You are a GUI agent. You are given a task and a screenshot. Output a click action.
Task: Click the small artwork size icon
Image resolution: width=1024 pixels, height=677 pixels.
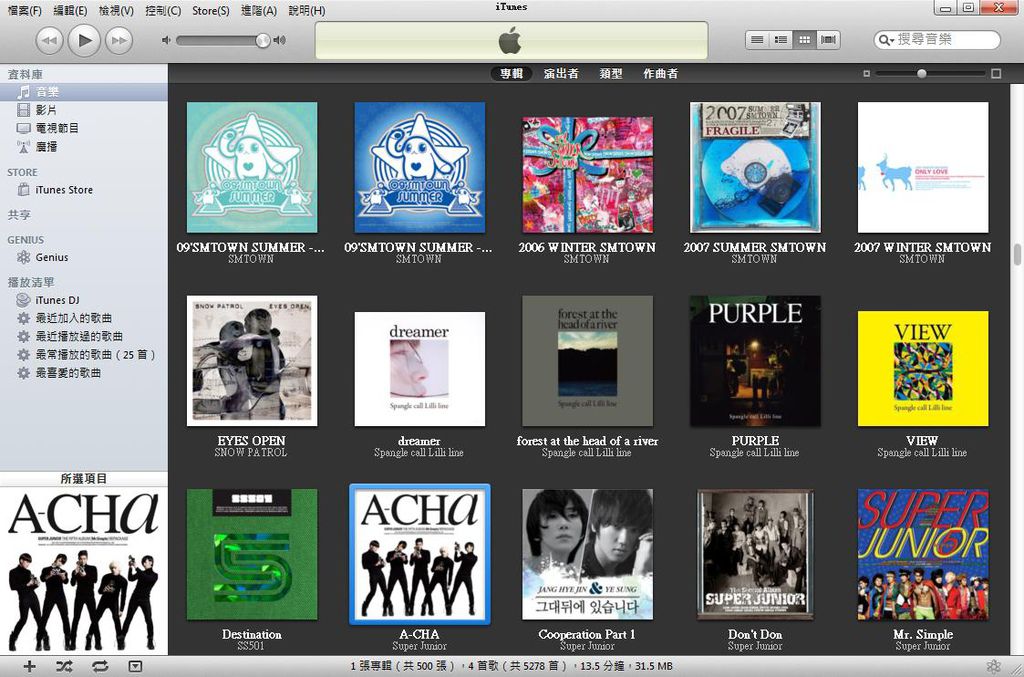(x=867, y=74)
